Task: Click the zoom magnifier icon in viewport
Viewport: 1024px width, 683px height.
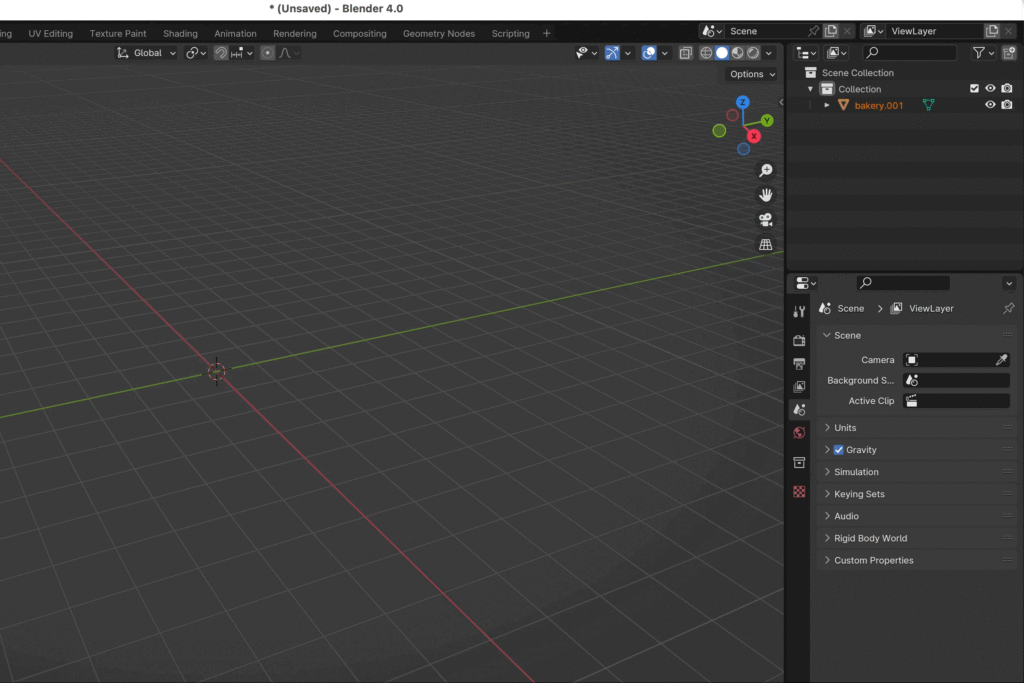Action: (766, 171)
